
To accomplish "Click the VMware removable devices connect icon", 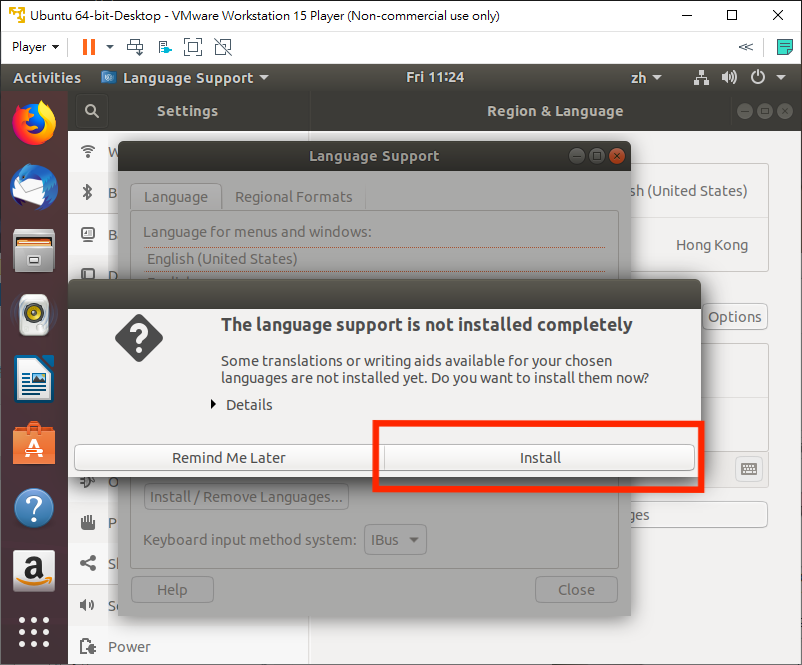I will 165,47.
